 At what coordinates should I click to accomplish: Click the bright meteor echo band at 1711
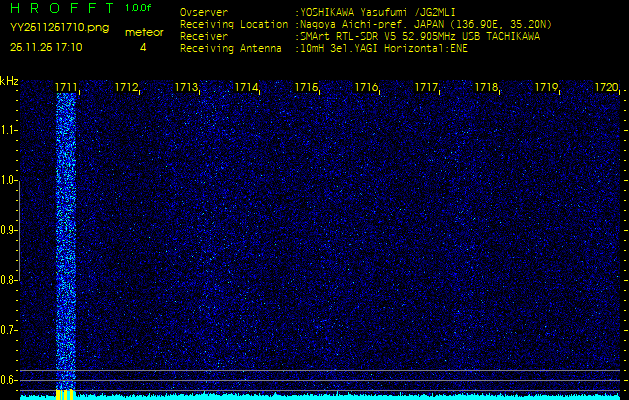point(66,241)
